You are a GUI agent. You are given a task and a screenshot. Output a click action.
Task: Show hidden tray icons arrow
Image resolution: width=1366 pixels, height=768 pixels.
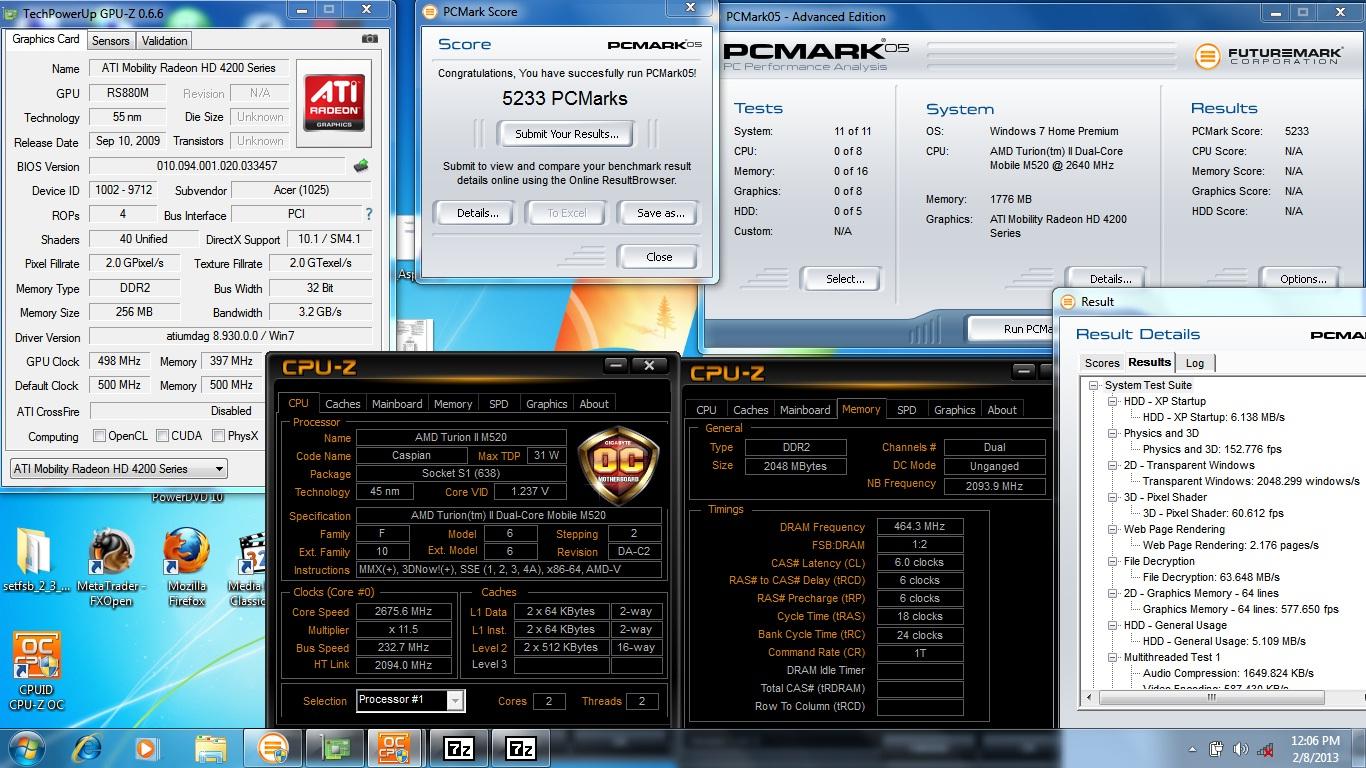point(1193,748)
